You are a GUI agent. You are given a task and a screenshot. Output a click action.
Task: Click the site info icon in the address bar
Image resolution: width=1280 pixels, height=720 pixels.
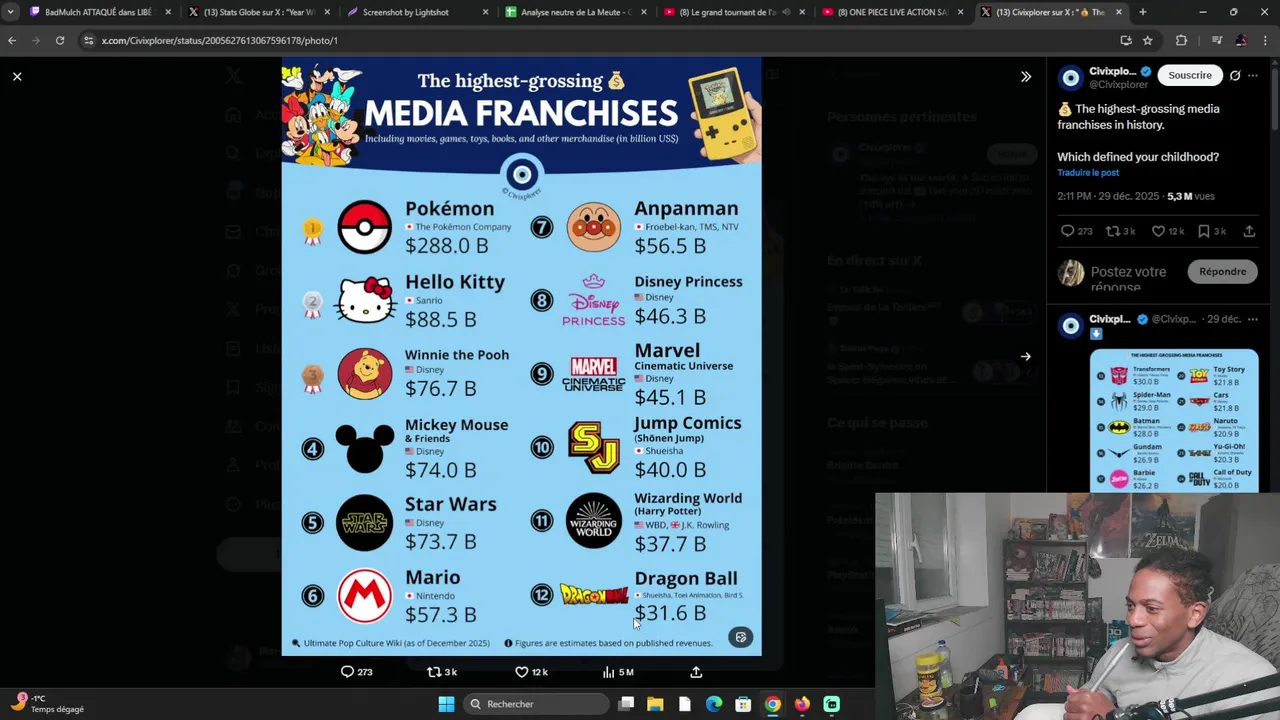[89, 40]
